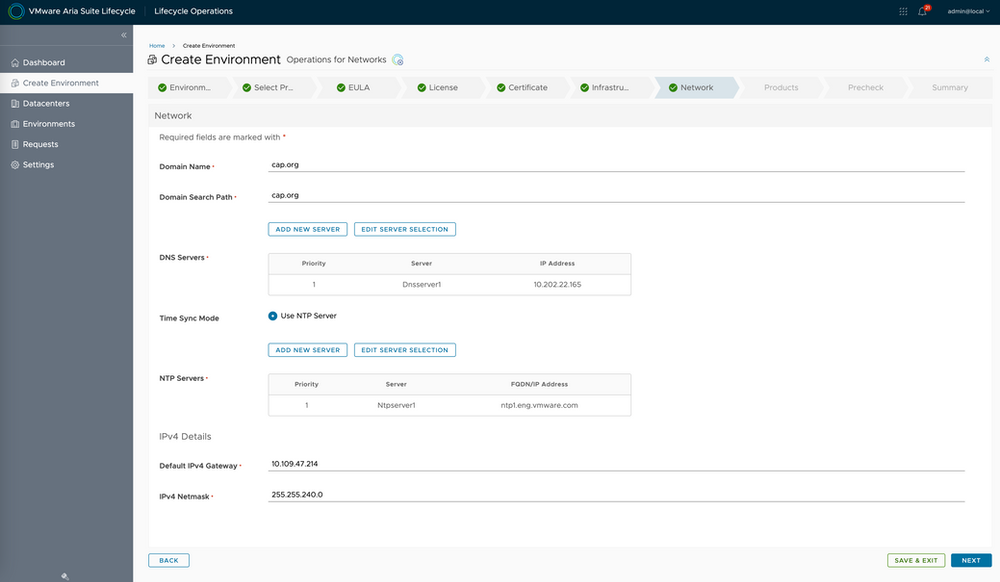Focus the Default IPv4 Gateway field

(x=616, y=464)
